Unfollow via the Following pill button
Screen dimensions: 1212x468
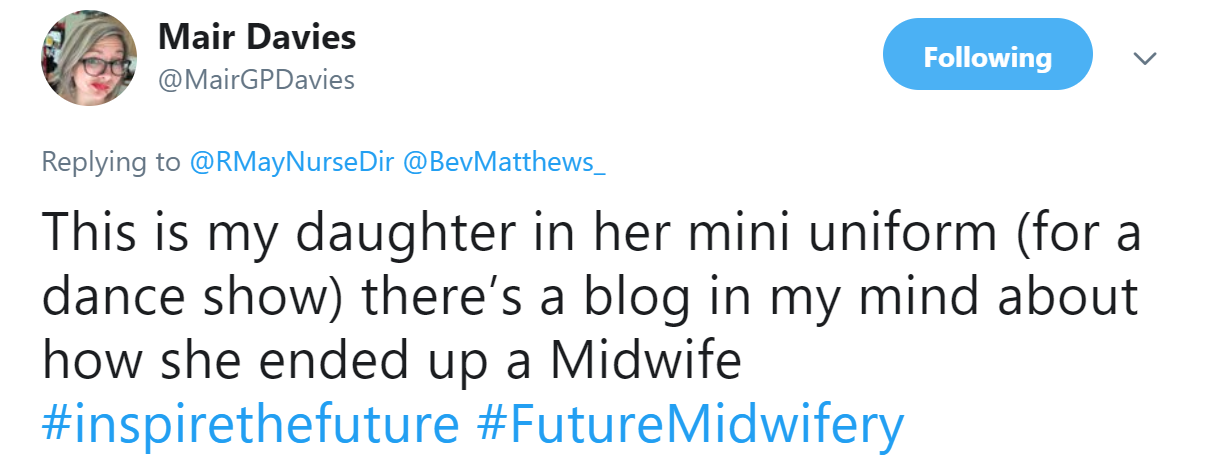point(987,55)
